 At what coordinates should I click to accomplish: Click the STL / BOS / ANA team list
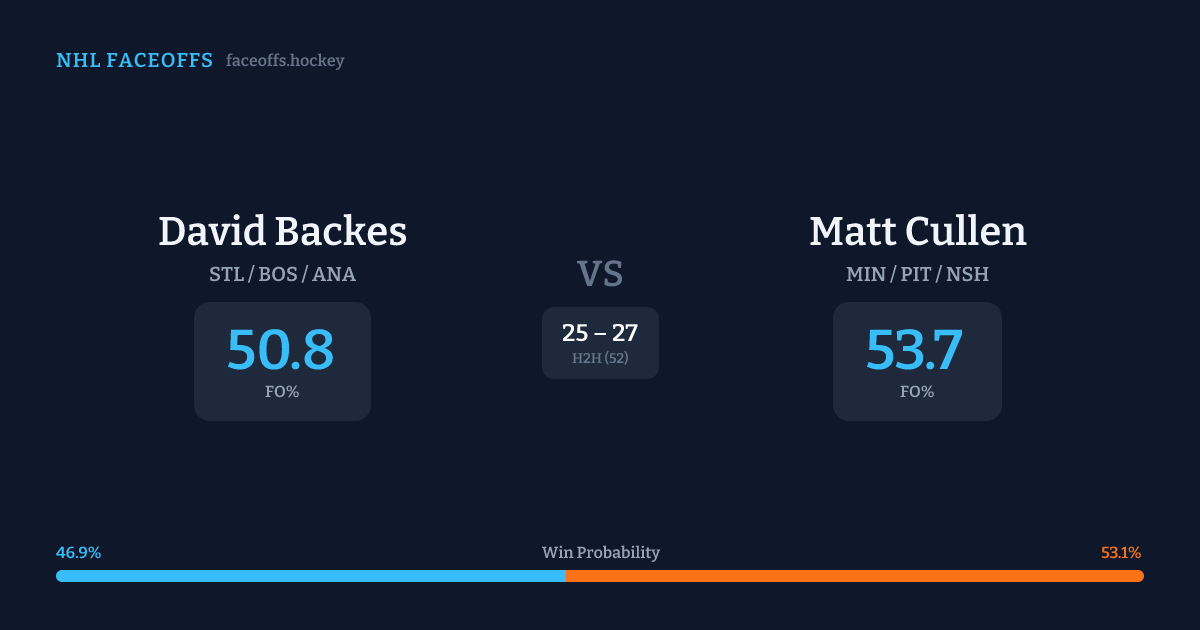point(282,274)
